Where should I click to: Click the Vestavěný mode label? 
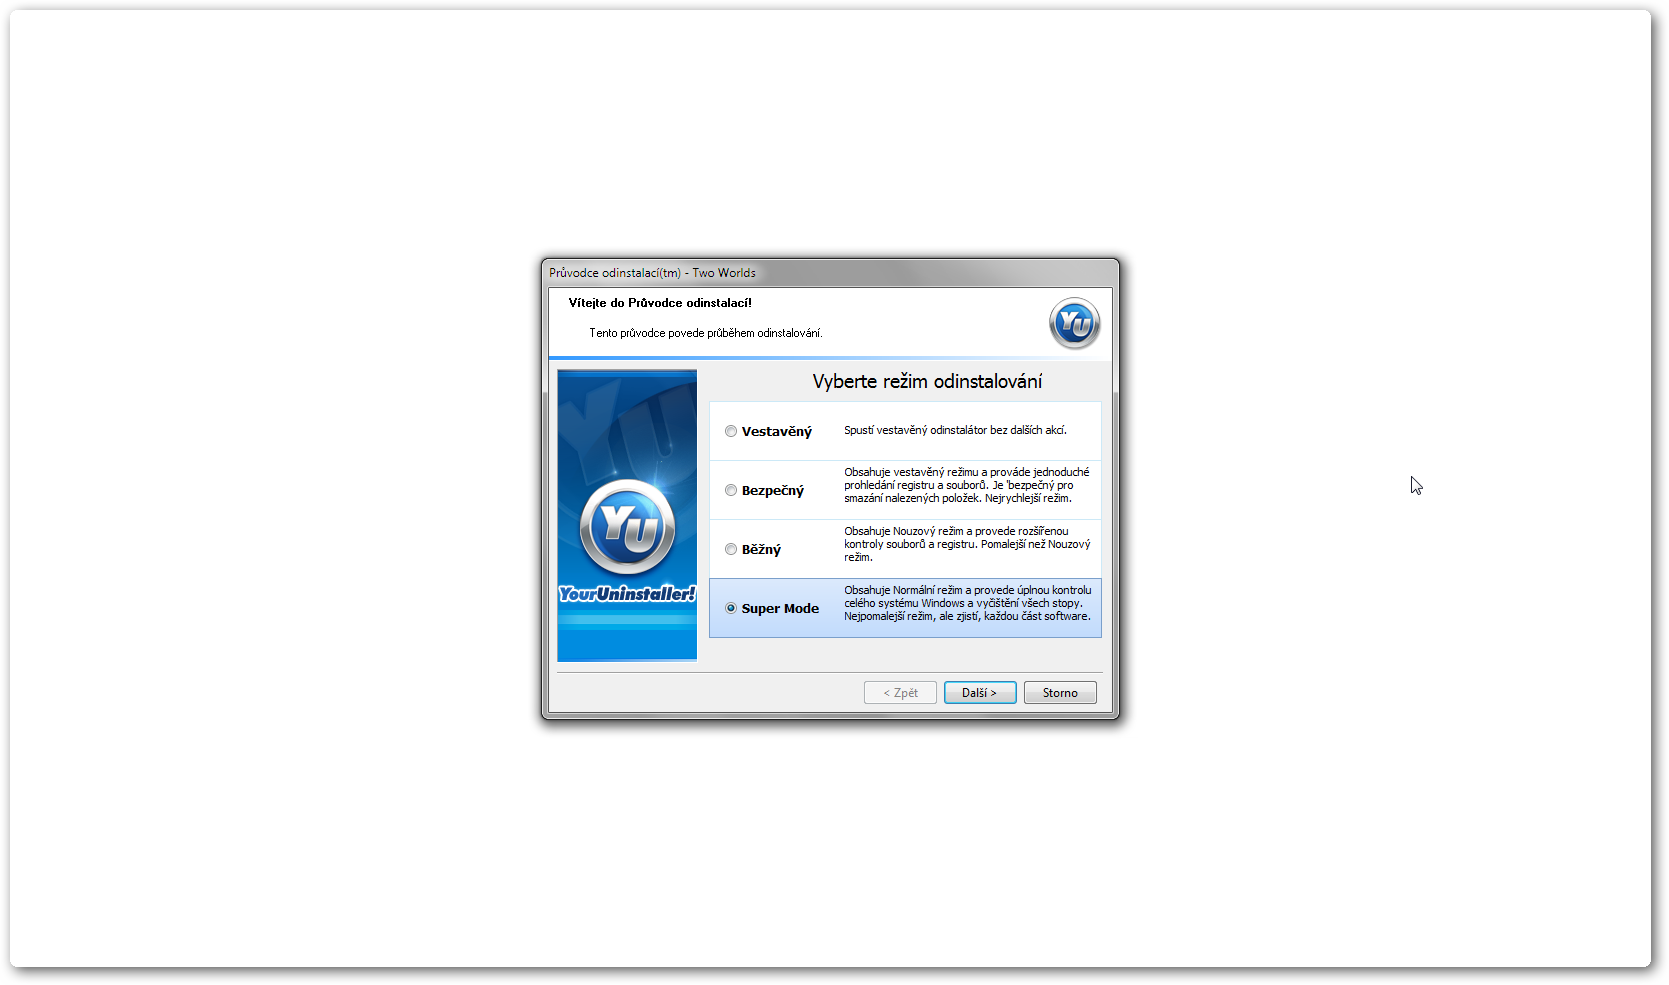coord(776,432)
